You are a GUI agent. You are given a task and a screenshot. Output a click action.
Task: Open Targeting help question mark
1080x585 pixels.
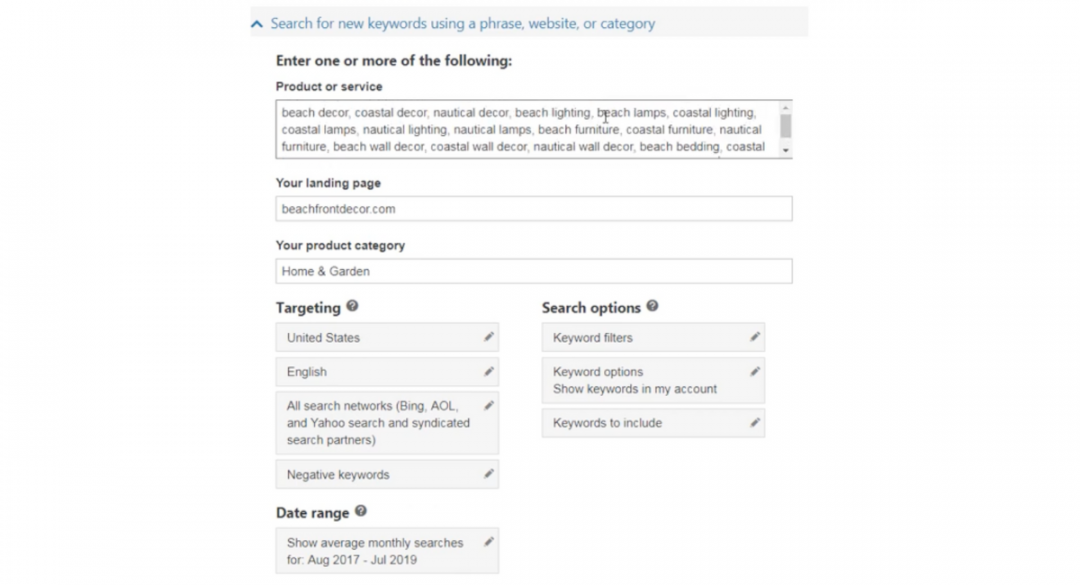pyautogui.click(x=352, y=306)
